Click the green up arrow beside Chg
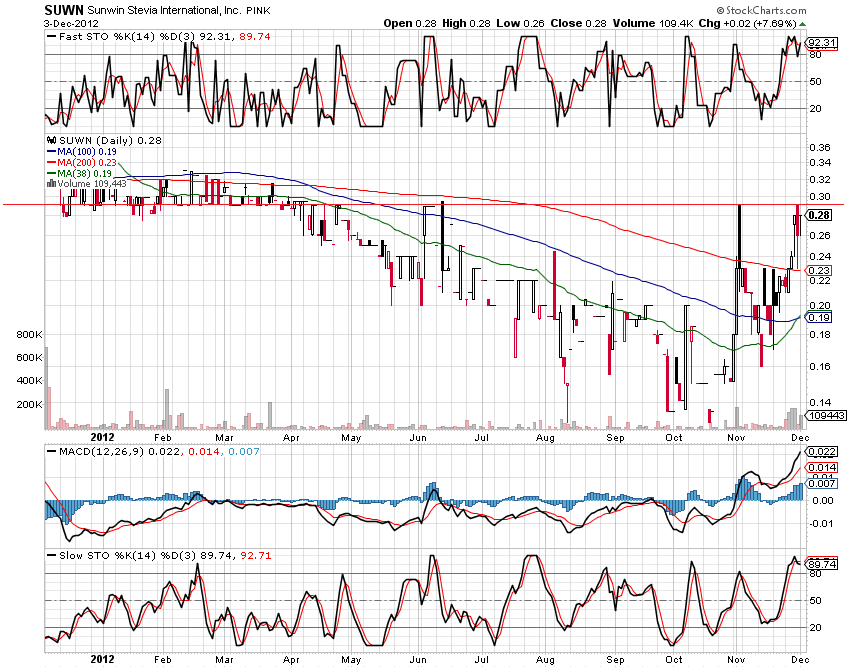850x668 pixels. click(802, 24)
